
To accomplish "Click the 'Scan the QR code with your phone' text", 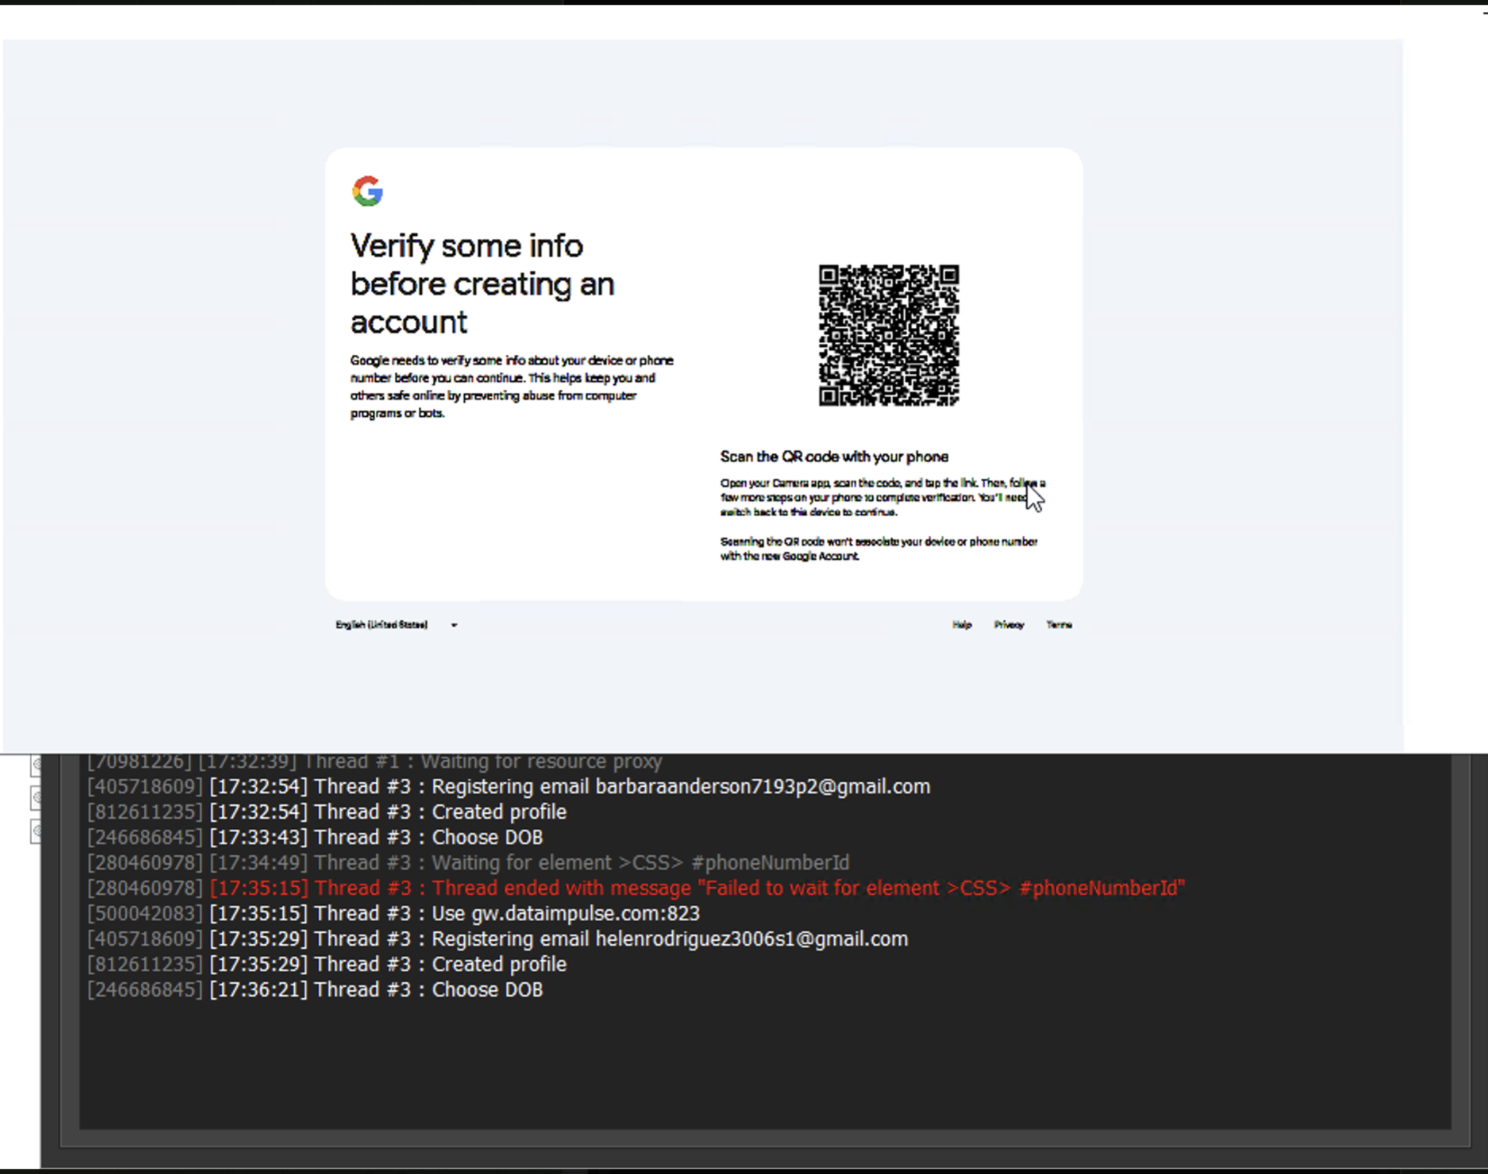I will pos(834,457).
